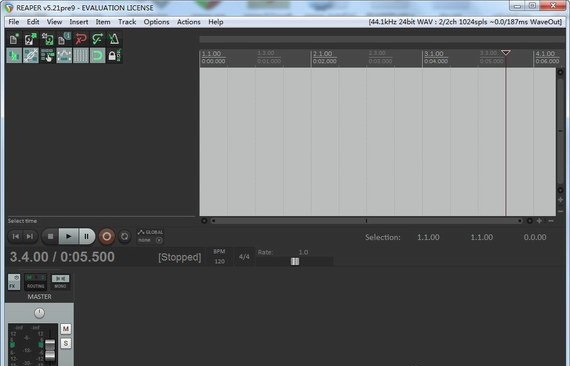Click the [Stopped] transport status text

180,257
